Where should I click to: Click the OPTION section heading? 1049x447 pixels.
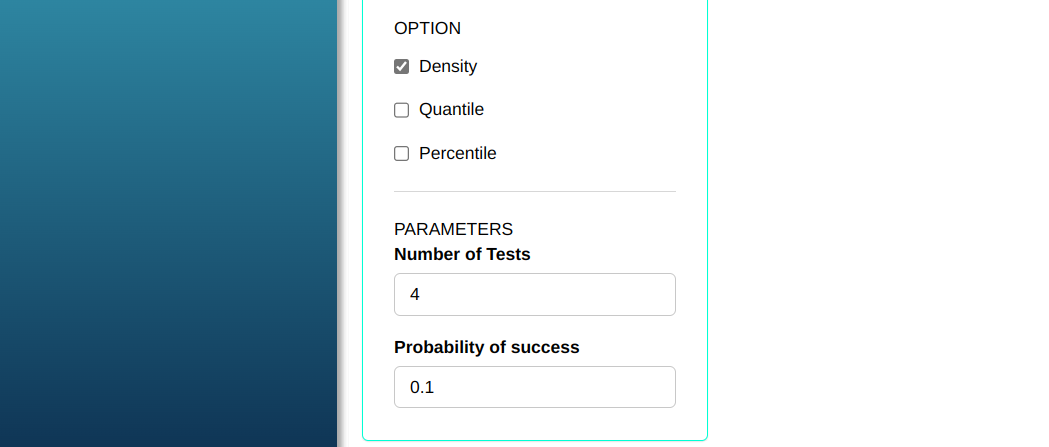427,29
